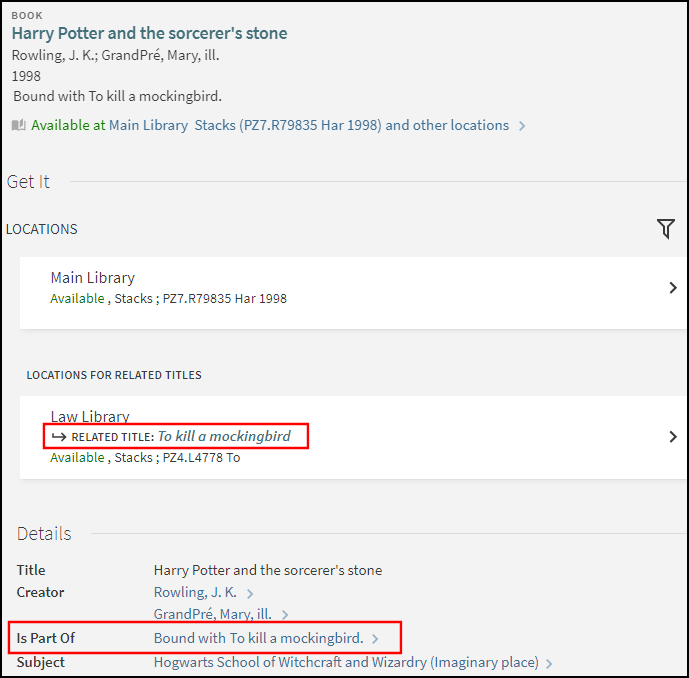Screen dimensions: 689x678
Task: Expand the Main Library location chevron
Action: pos(673,288)
